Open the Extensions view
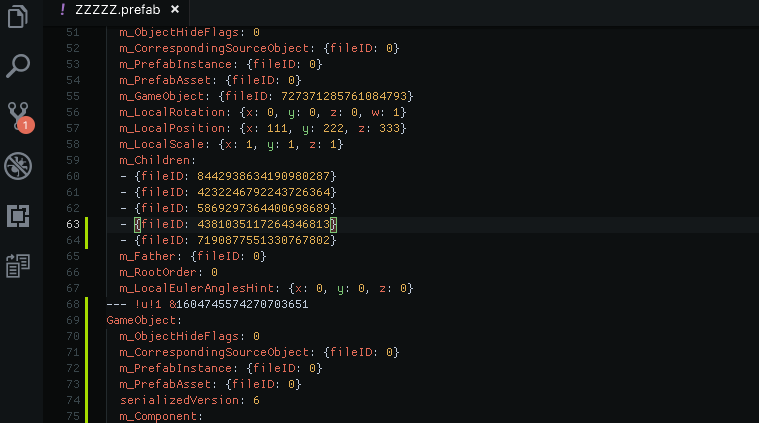Image resolution: width=759 pixels, height=423 pixels. click(18, 216)
